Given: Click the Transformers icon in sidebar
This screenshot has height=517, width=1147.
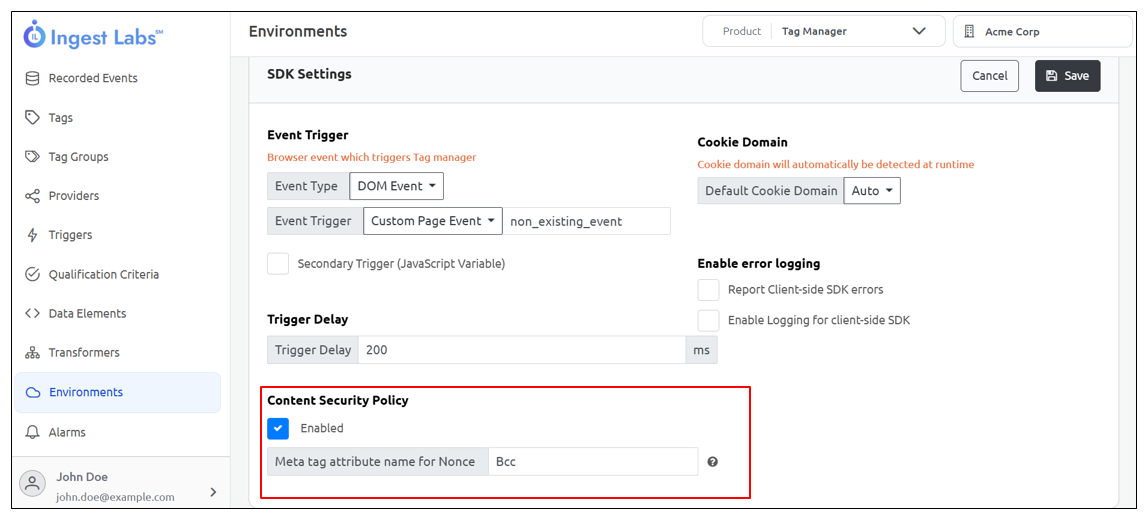Looking at the screenshot, I should point(33,353).
